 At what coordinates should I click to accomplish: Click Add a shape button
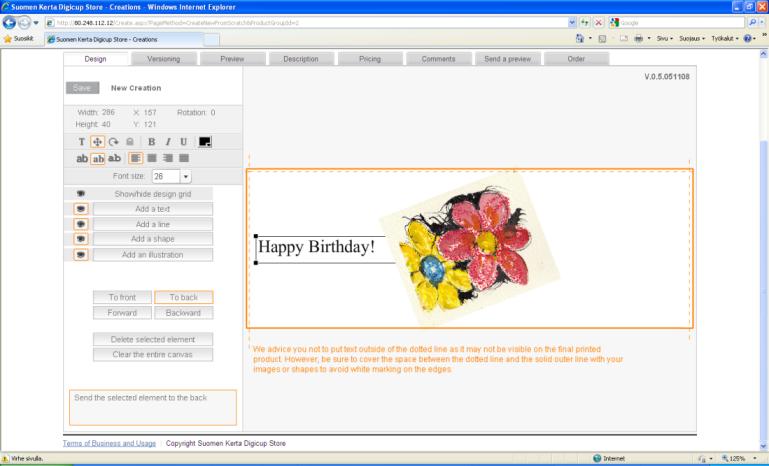153,239
